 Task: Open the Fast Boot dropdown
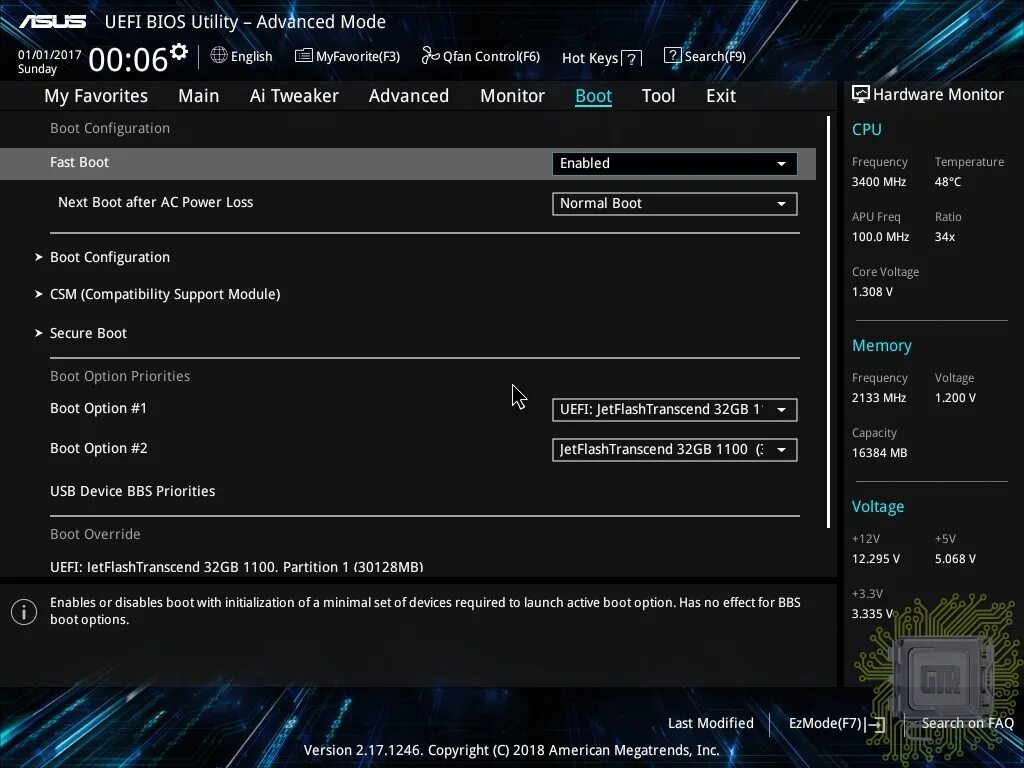pyautogui.click(x=675, y=163)
